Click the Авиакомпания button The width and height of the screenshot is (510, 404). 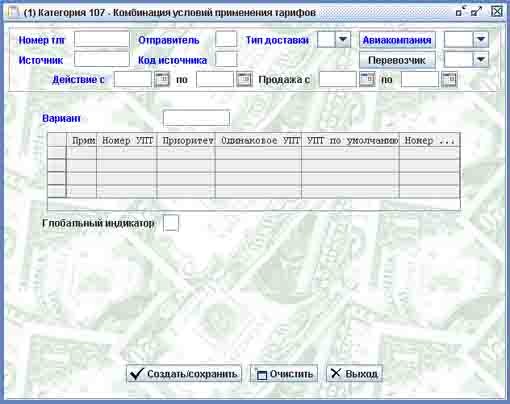(397, 40)
